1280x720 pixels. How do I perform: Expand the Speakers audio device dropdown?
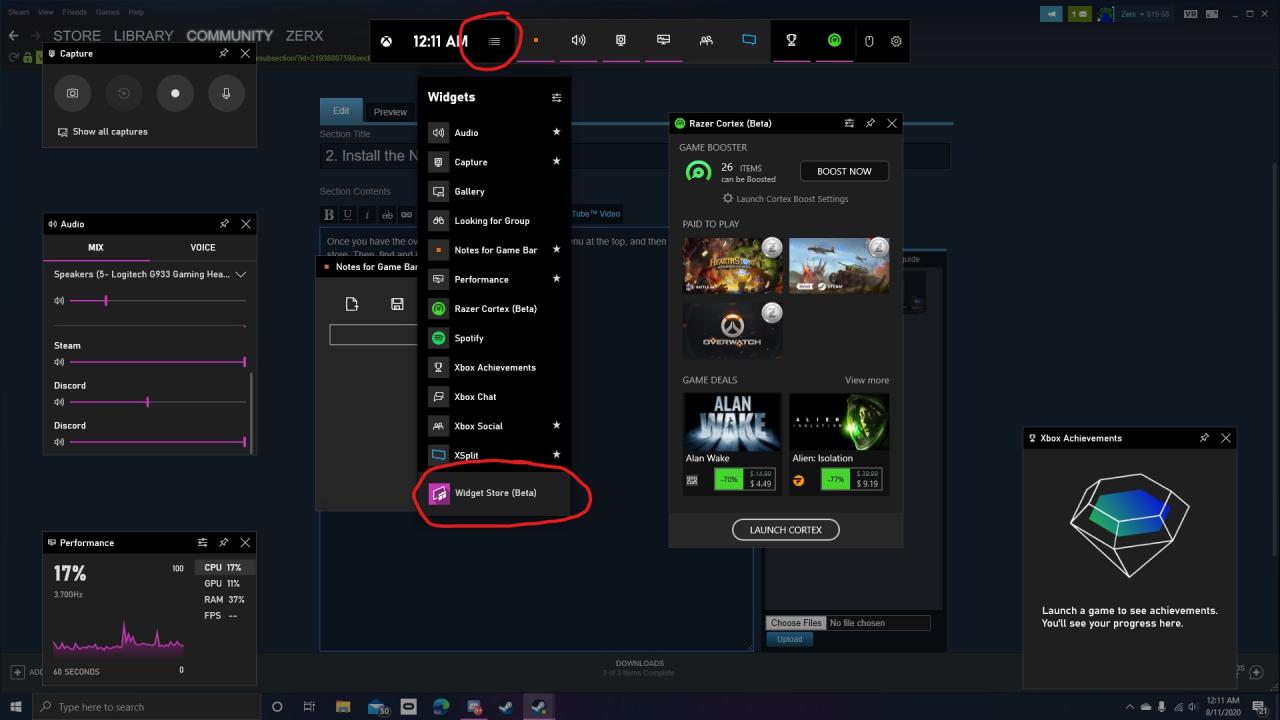tap(240, 274)
